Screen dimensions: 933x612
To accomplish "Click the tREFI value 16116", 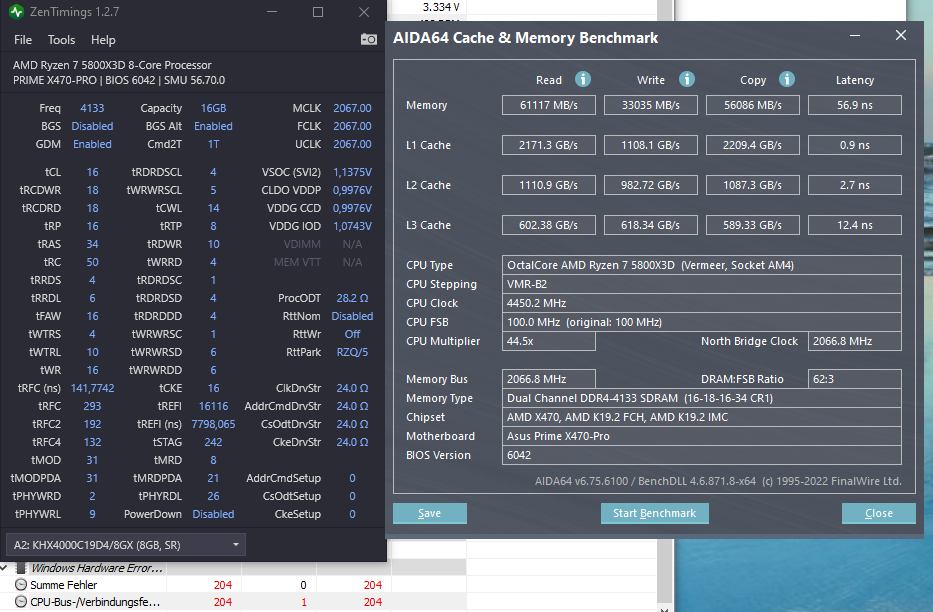I will point(213,406).
